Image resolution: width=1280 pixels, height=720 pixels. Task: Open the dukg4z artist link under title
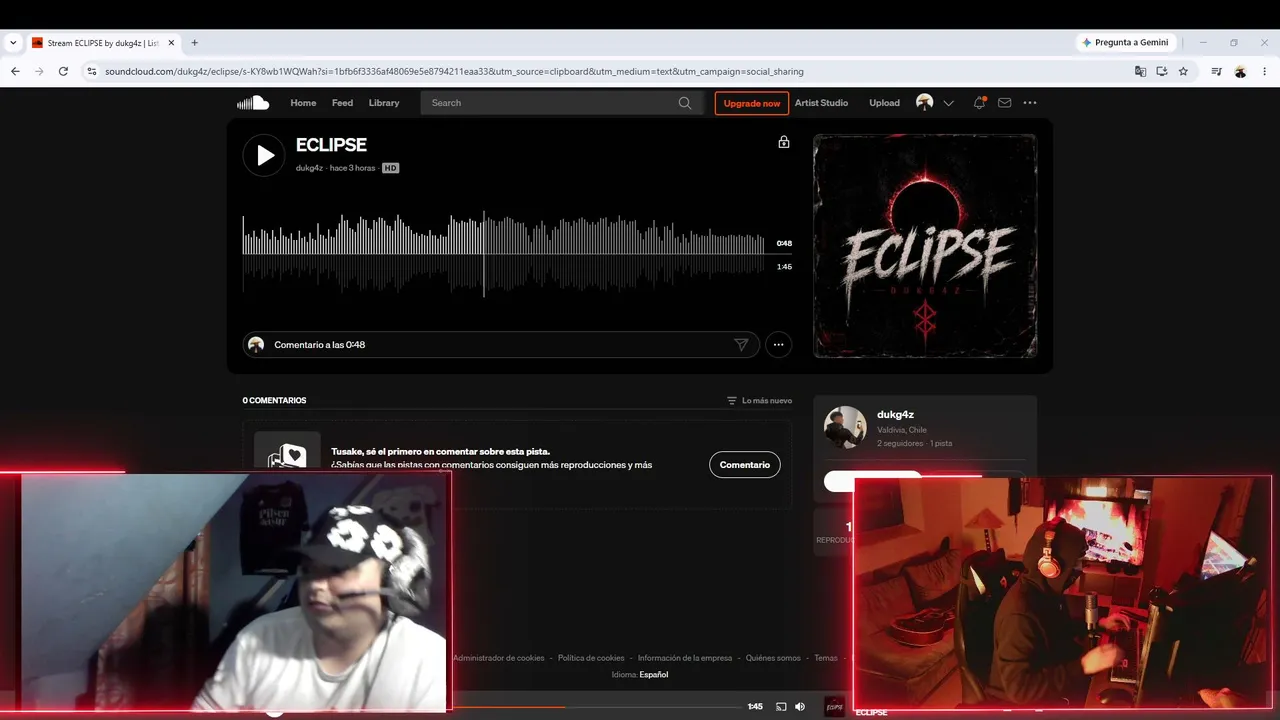(x=309, y=168)
